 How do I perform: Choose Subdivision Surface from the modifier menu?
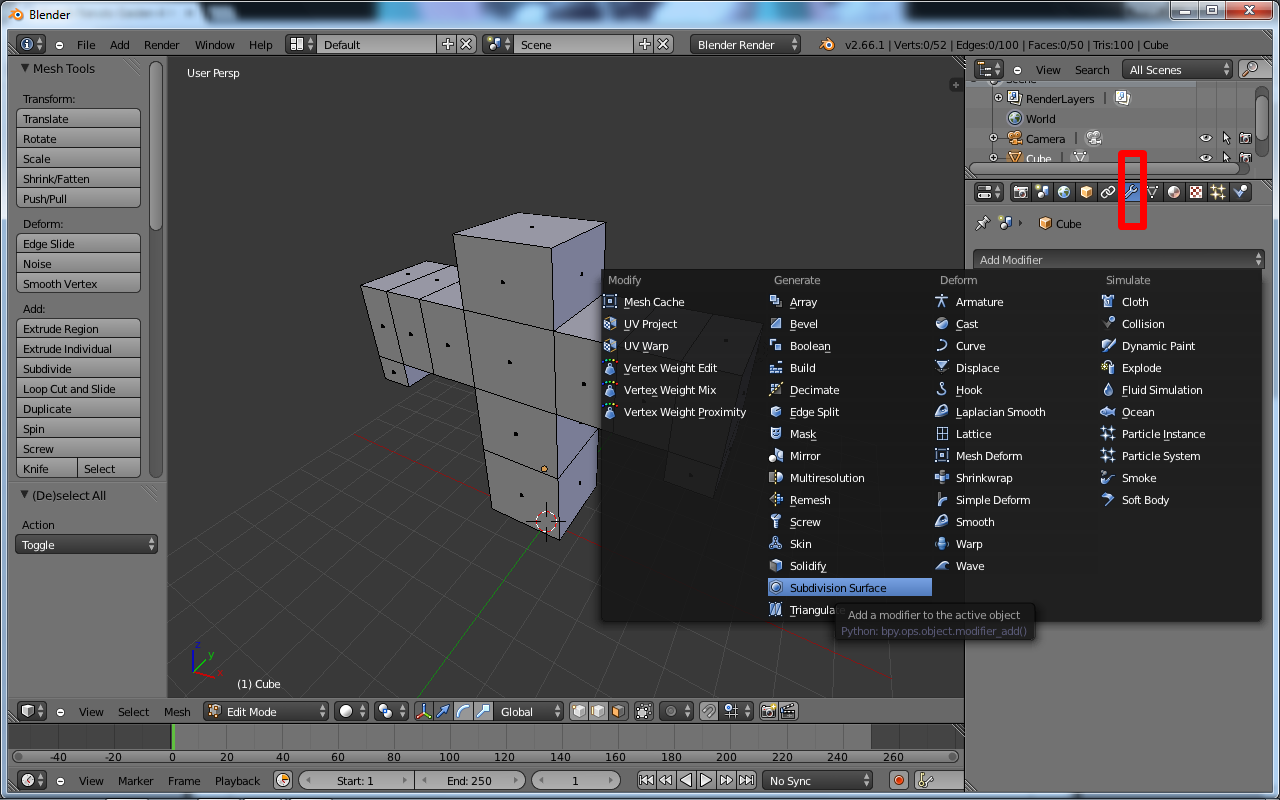(x=849, y=587)
